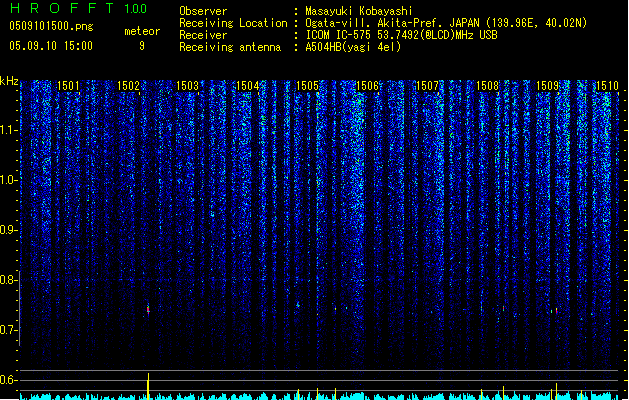Select the ICOM IC-575 receiver description
The height and width of the screenshot is (400, 629).
click(401, 35)
